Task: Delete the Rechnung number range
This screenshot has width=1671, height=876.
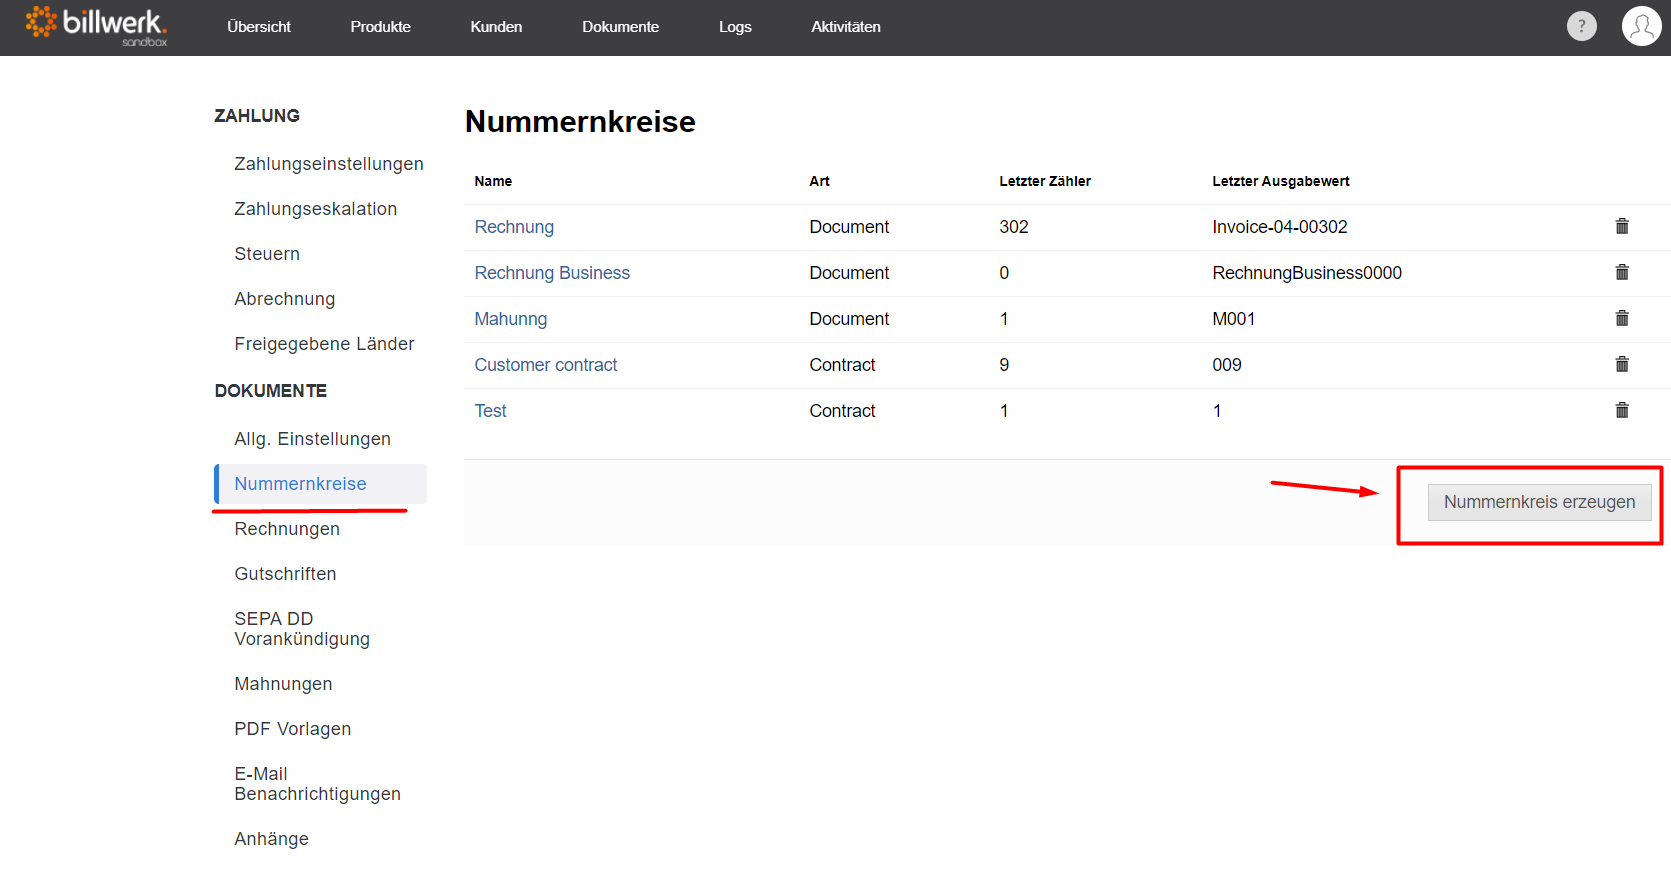Action: coord(1622,226)
